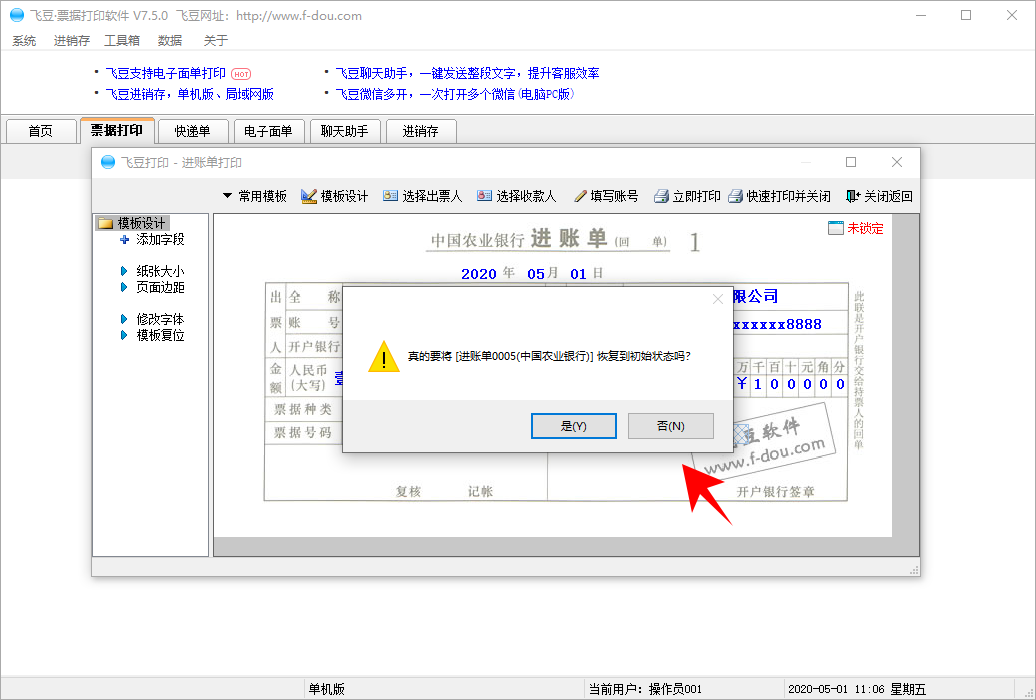Click the 选择收款人 toolbar label
The height and width of the screenshot is (700, 1036).
526,196
